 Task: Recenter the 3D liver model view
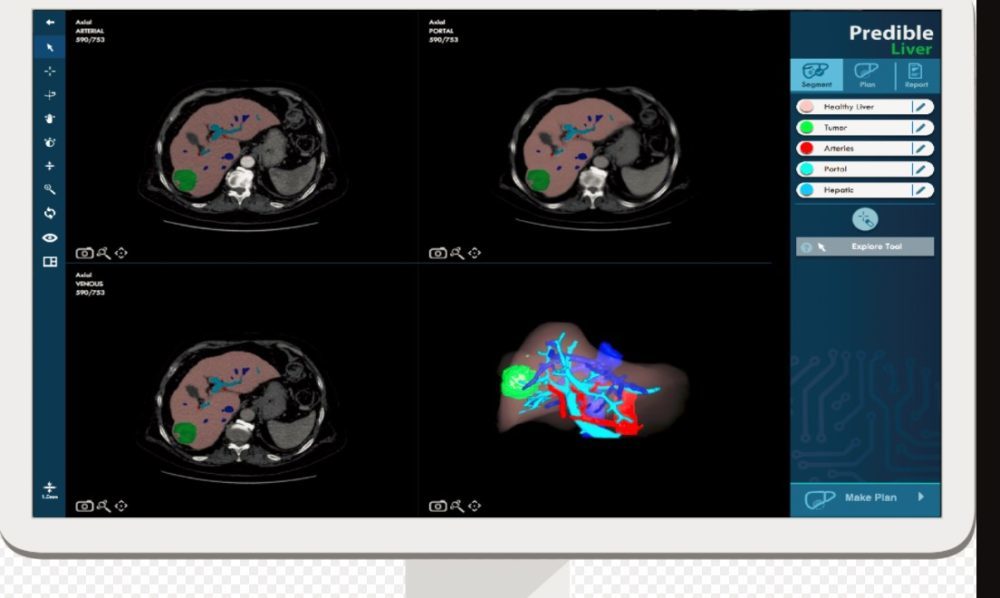pos(474,506)
